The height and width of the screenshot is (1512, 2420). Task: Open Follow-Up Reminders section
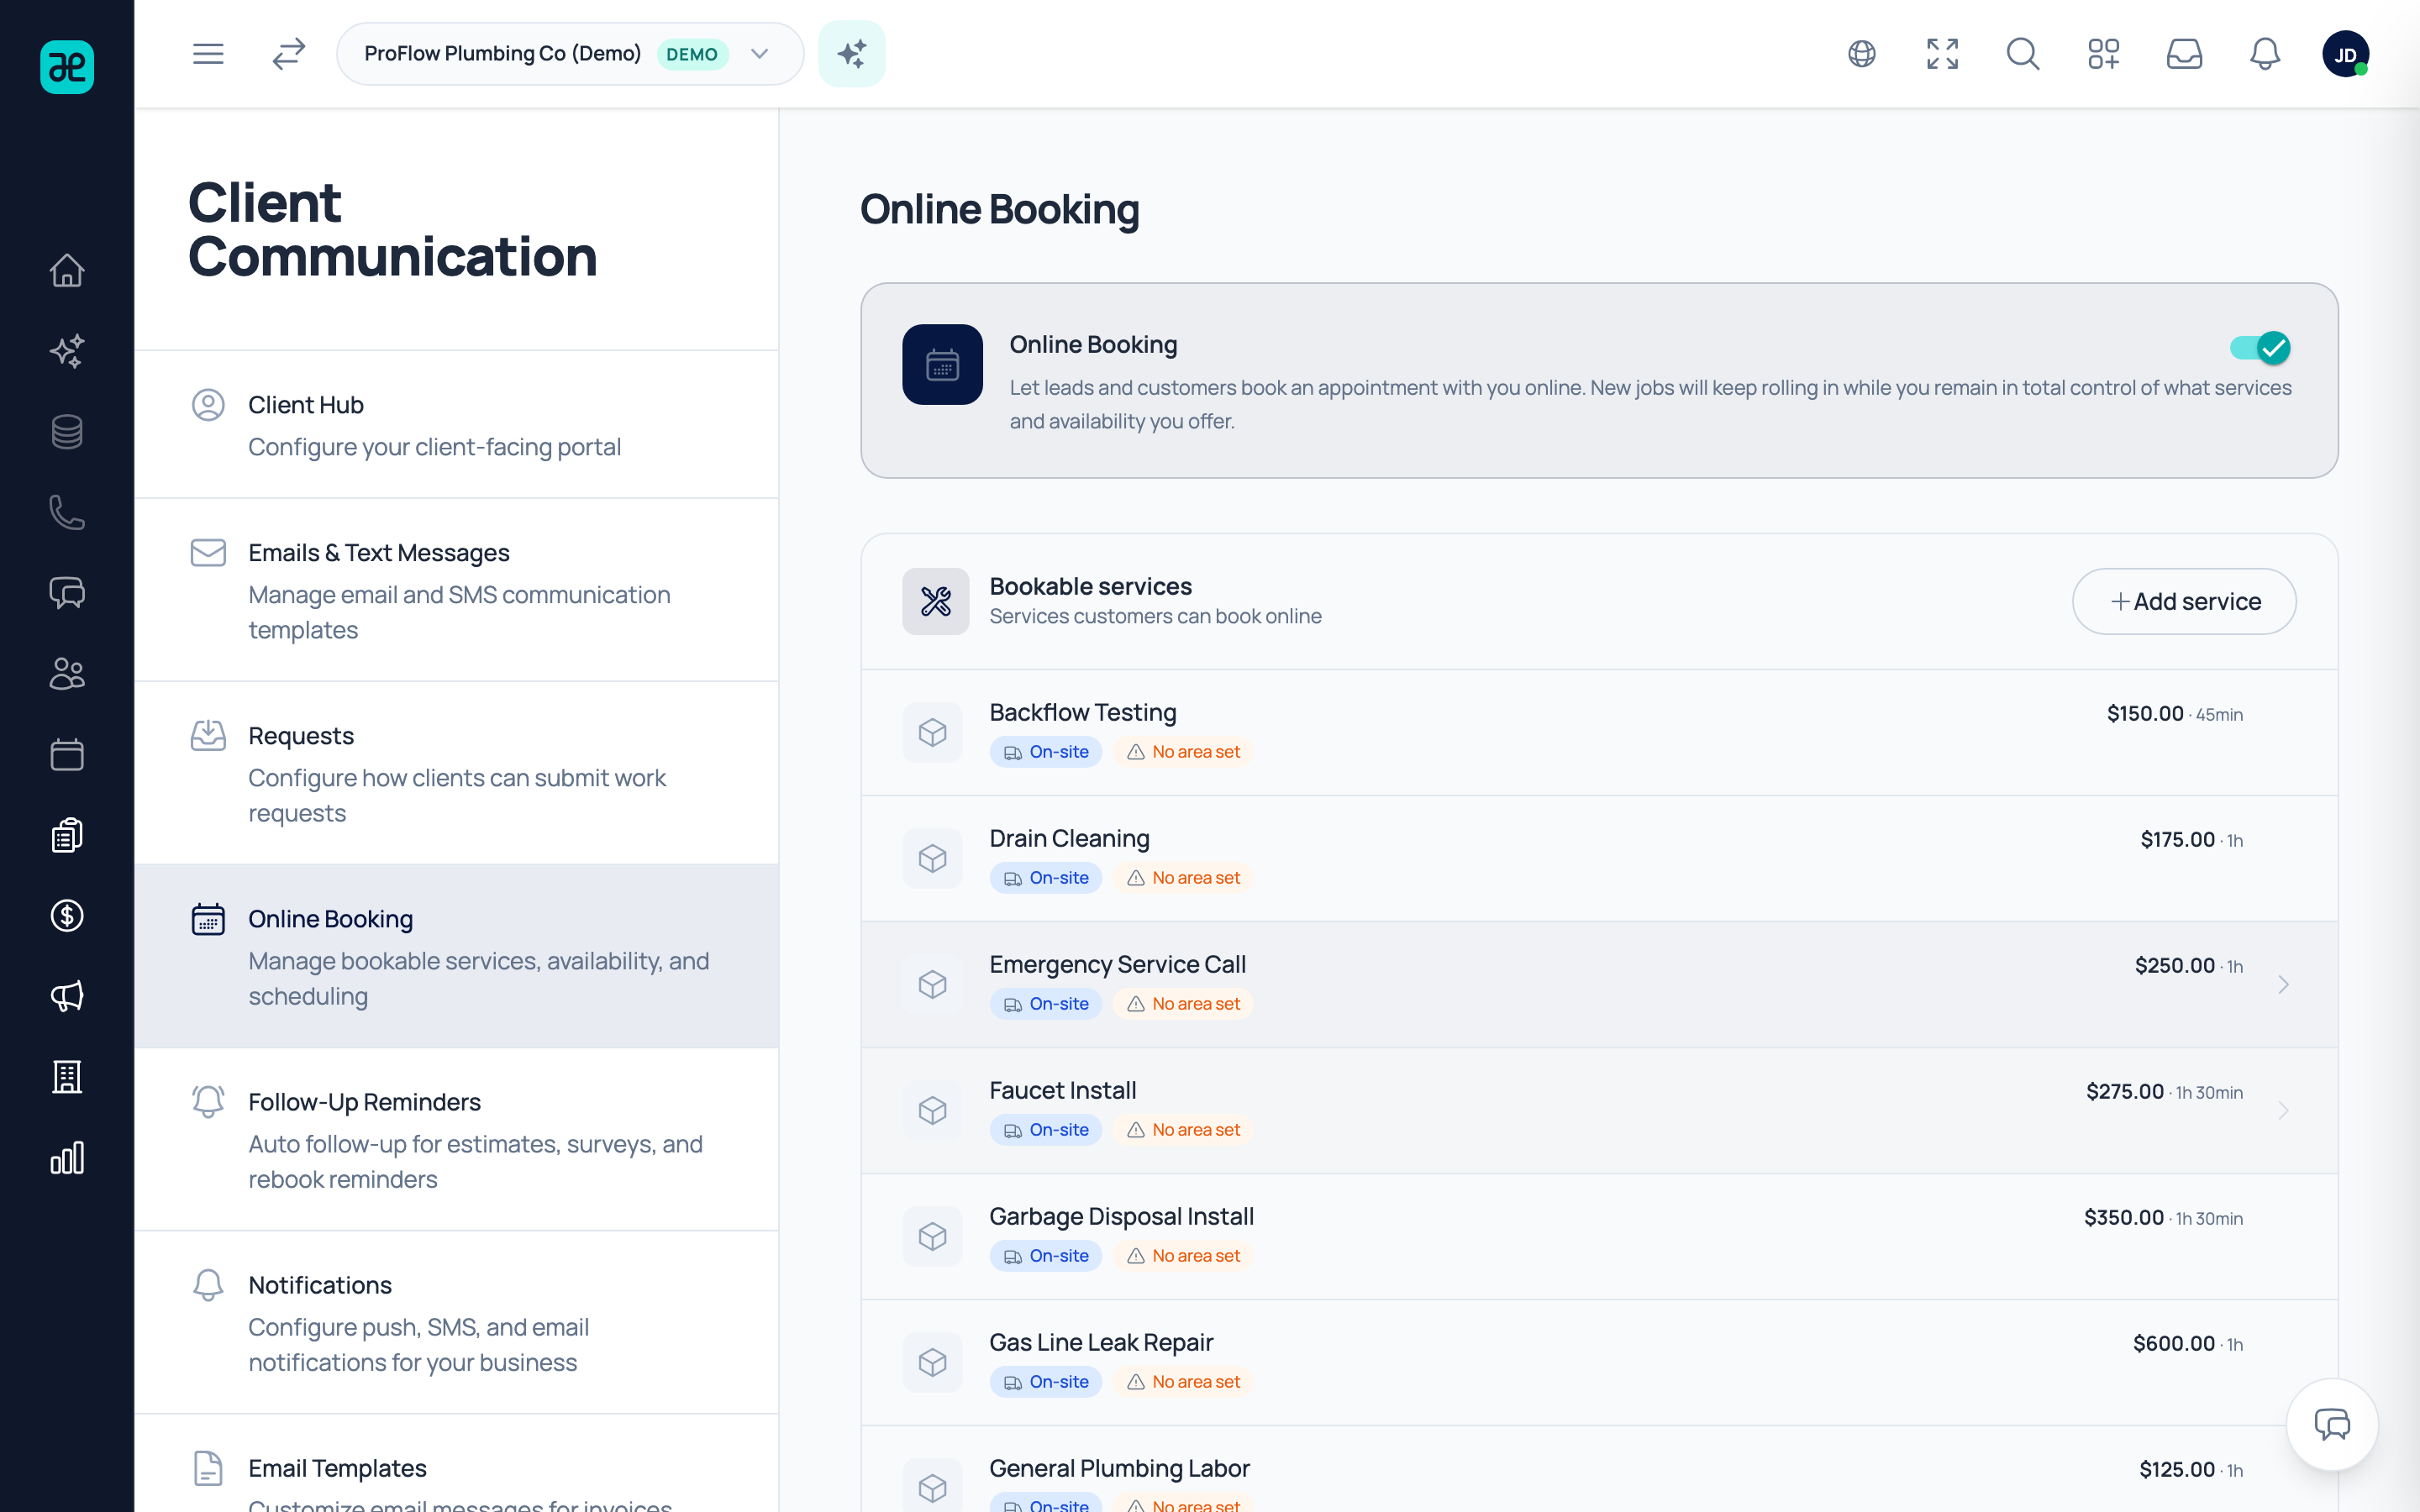point(456,1139)
